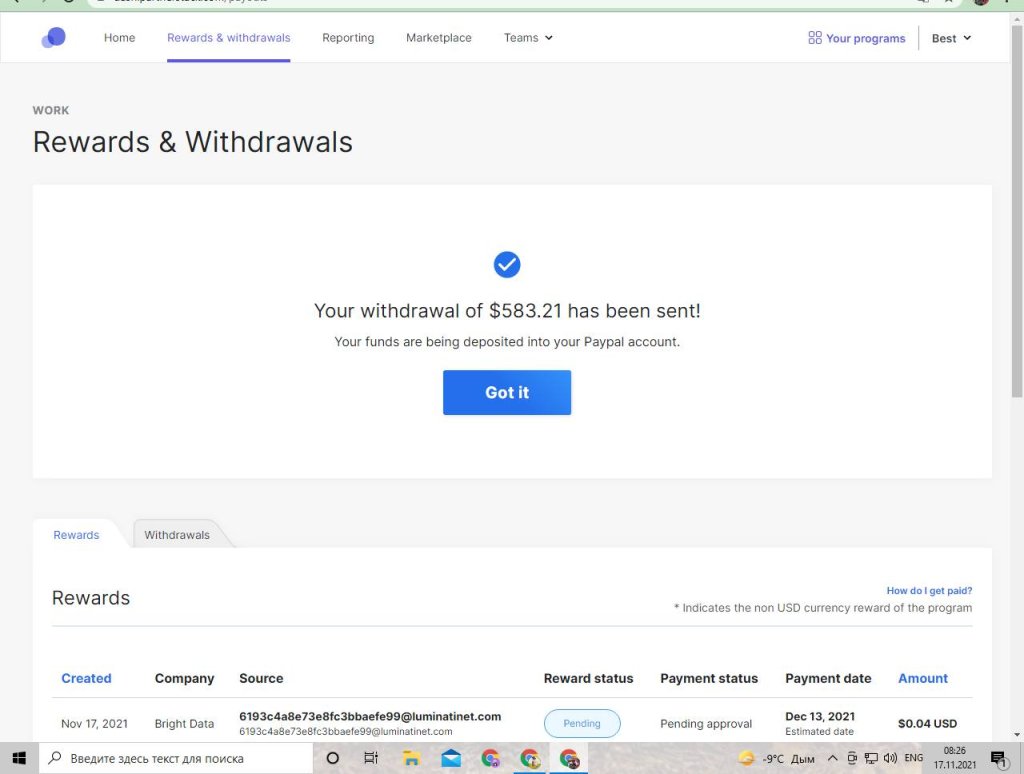
Task: Click the page vertical scrollbar thumb
Action: pyautogui.click(x=1017, y=210)
